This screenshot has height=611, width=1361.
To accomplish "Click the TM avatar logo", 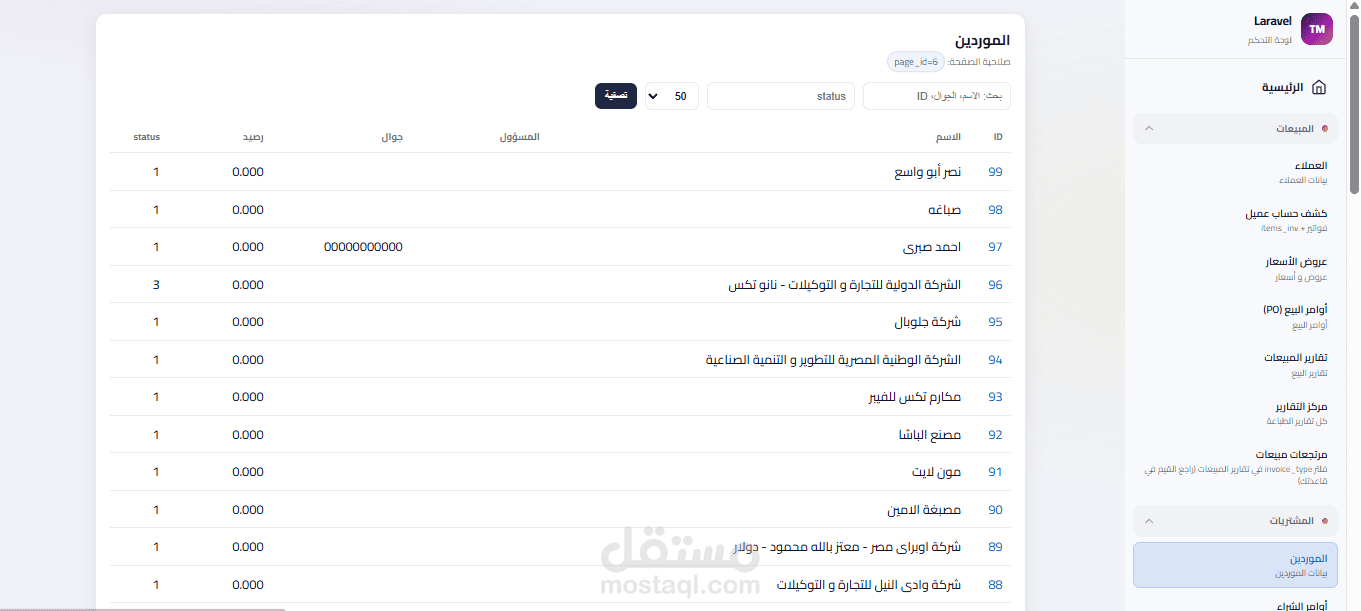I will point(1317,30).
